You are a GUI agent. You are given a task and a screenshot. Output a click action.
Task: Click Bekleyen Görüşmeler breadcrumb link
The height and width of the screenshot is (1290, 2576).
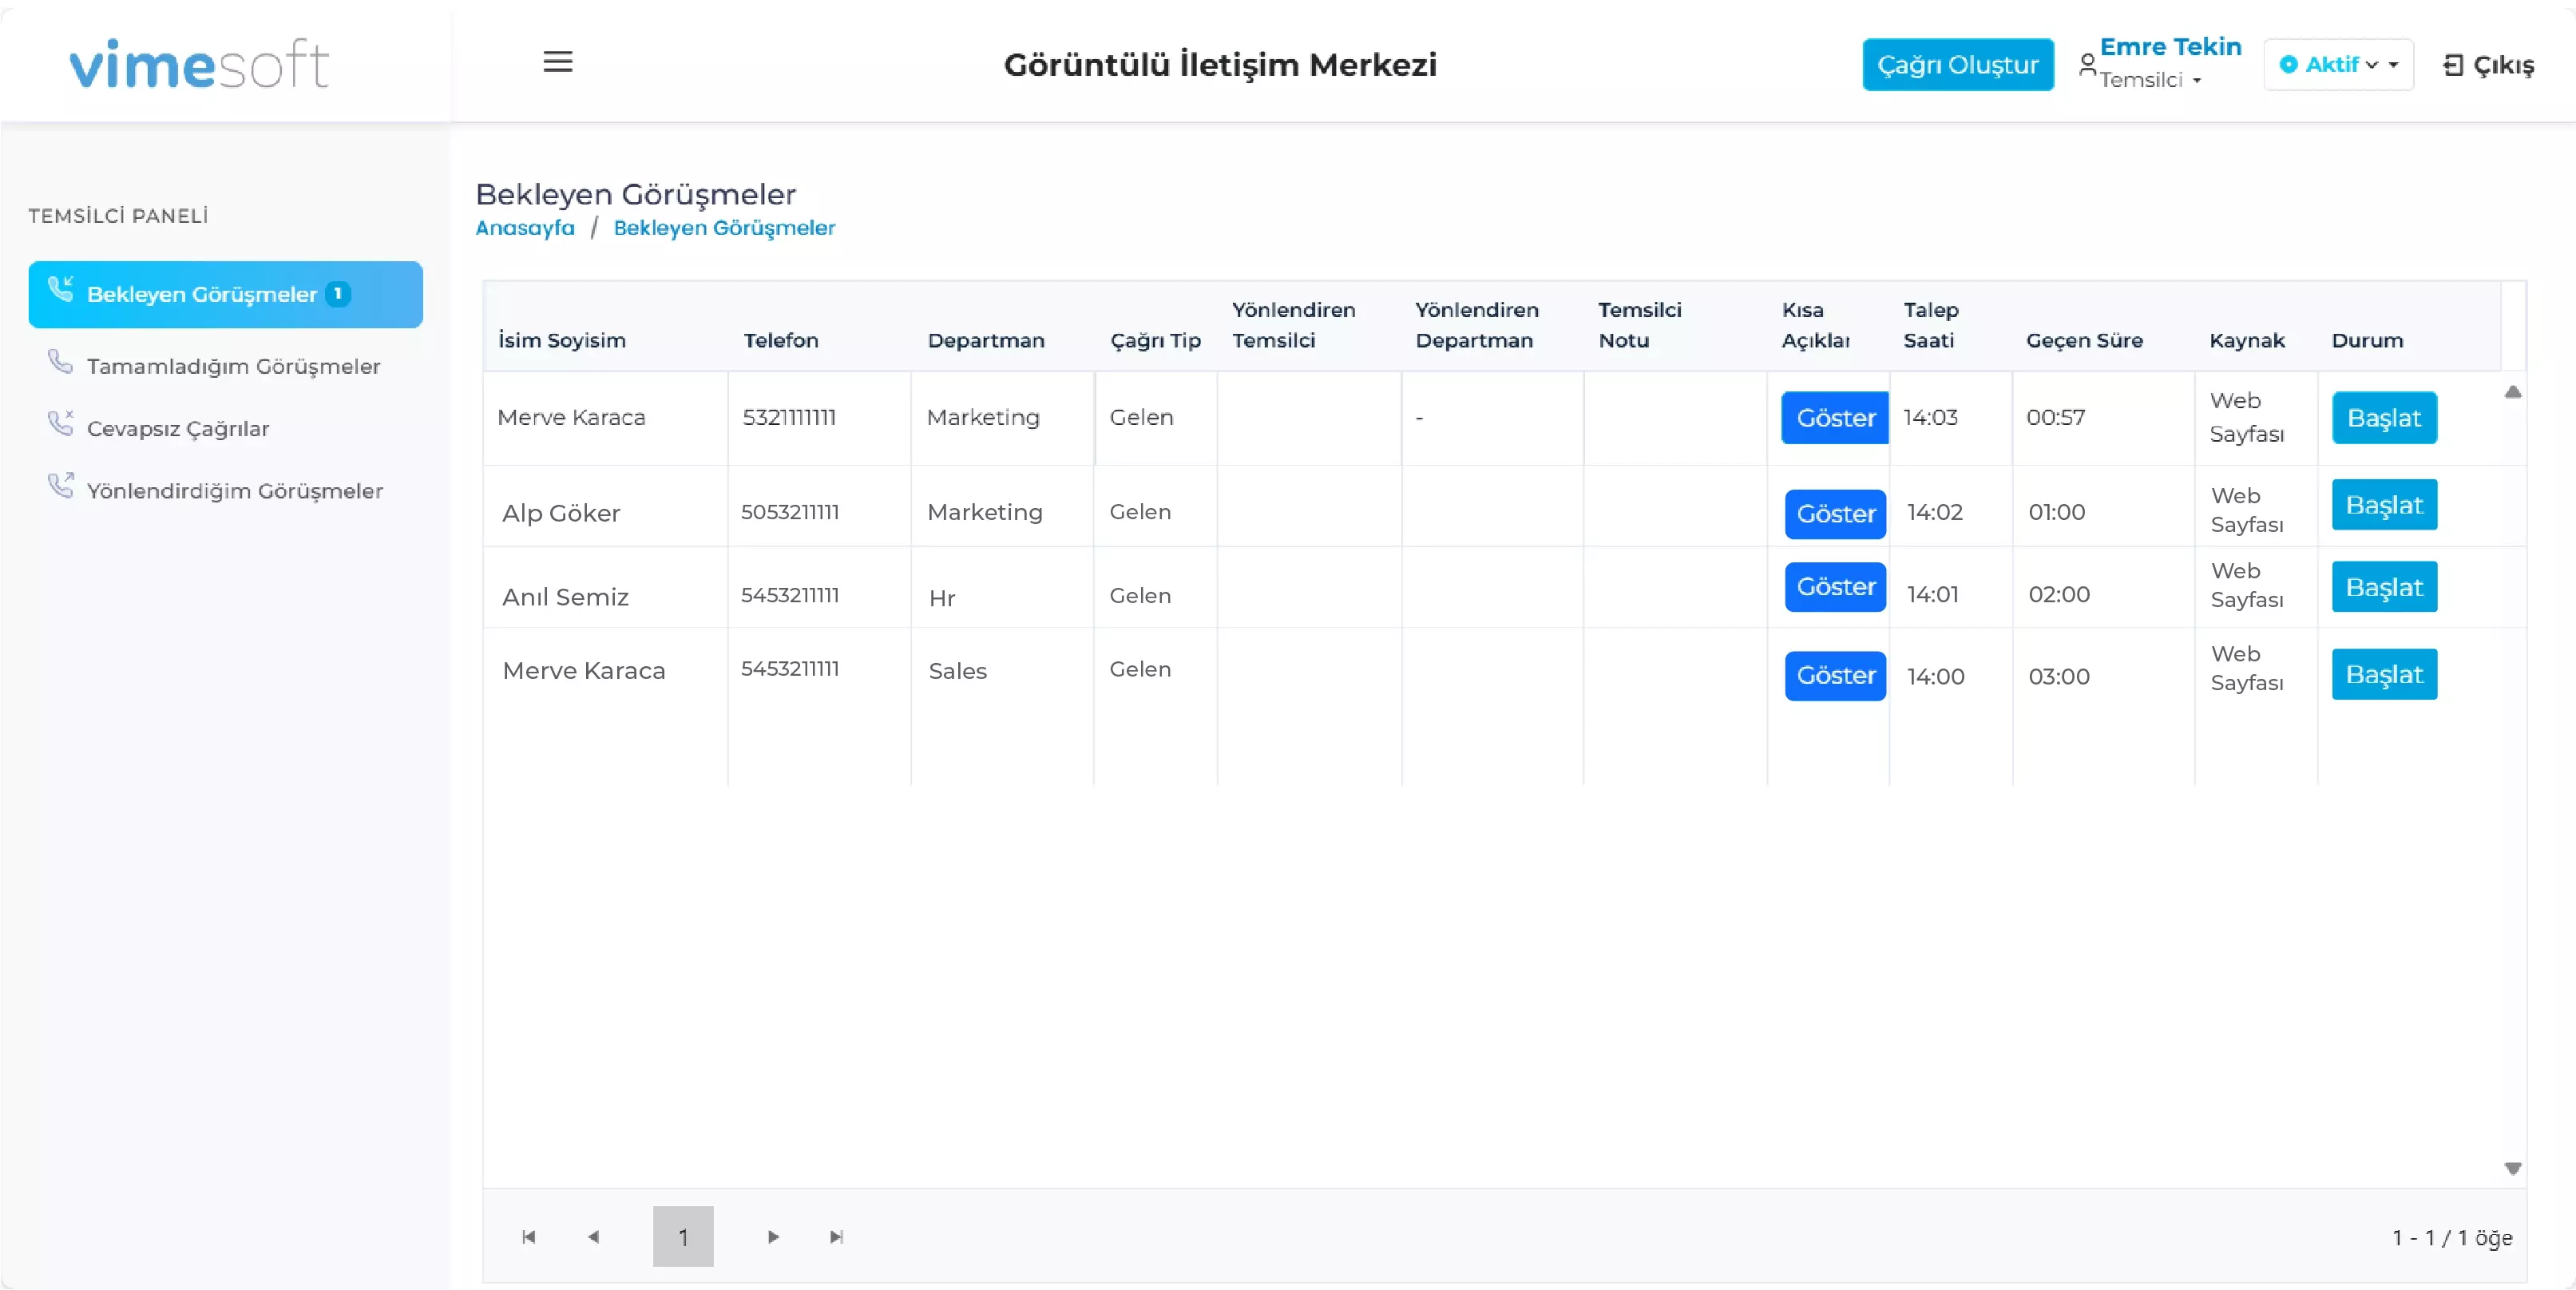coord(724,227)
